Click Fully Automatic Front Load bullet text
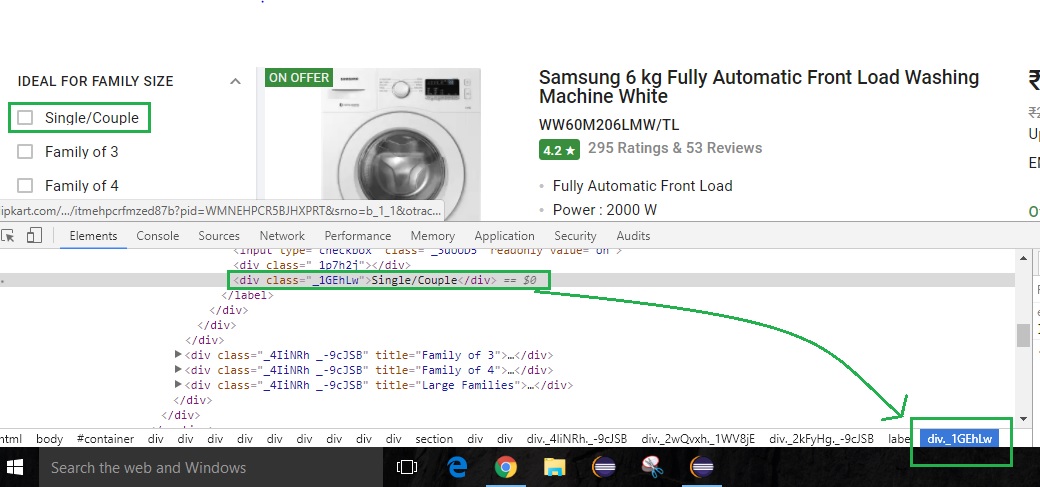 pos(642,186)
